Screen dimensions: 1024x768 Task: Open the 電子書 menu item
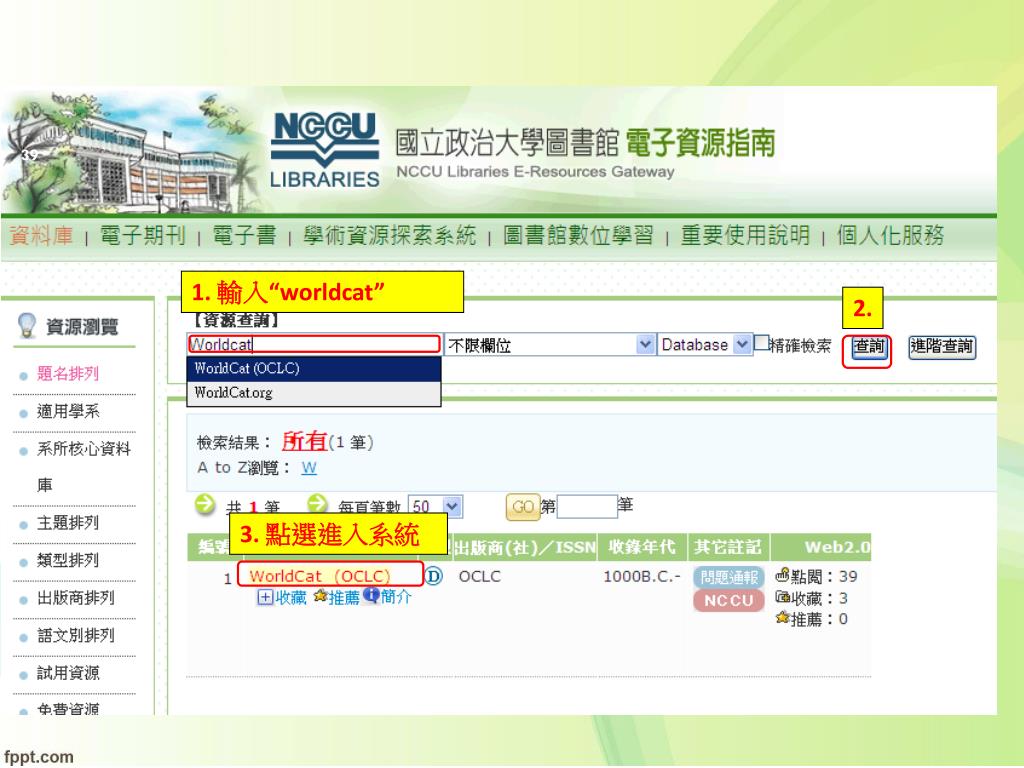(244, 235)
